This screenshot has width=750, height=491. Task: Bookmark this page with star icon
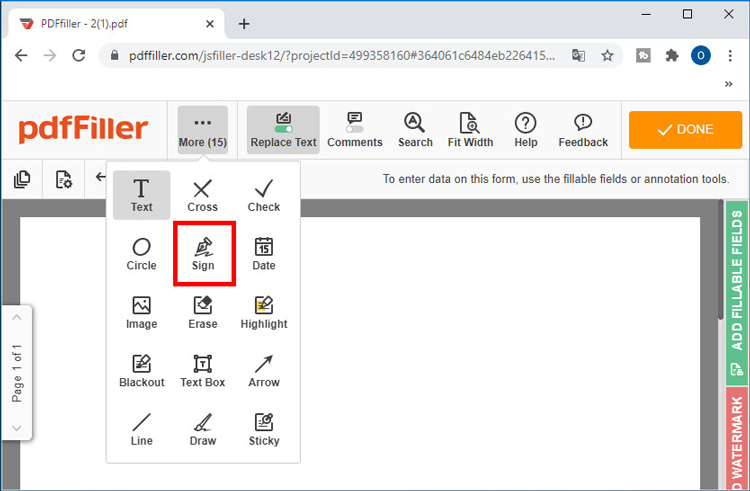pyautogui.click(x=607, y=56)
